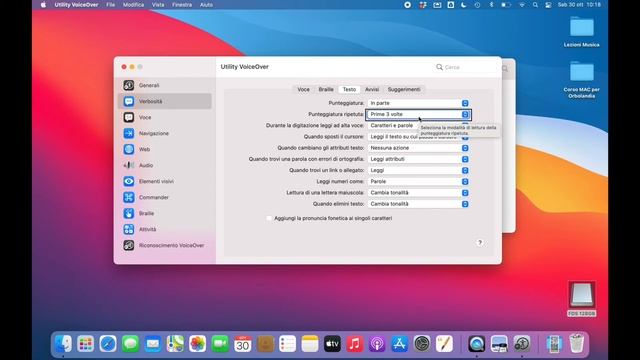
Task: Open Calendar from the Dock
Action: tap(242, 344)
